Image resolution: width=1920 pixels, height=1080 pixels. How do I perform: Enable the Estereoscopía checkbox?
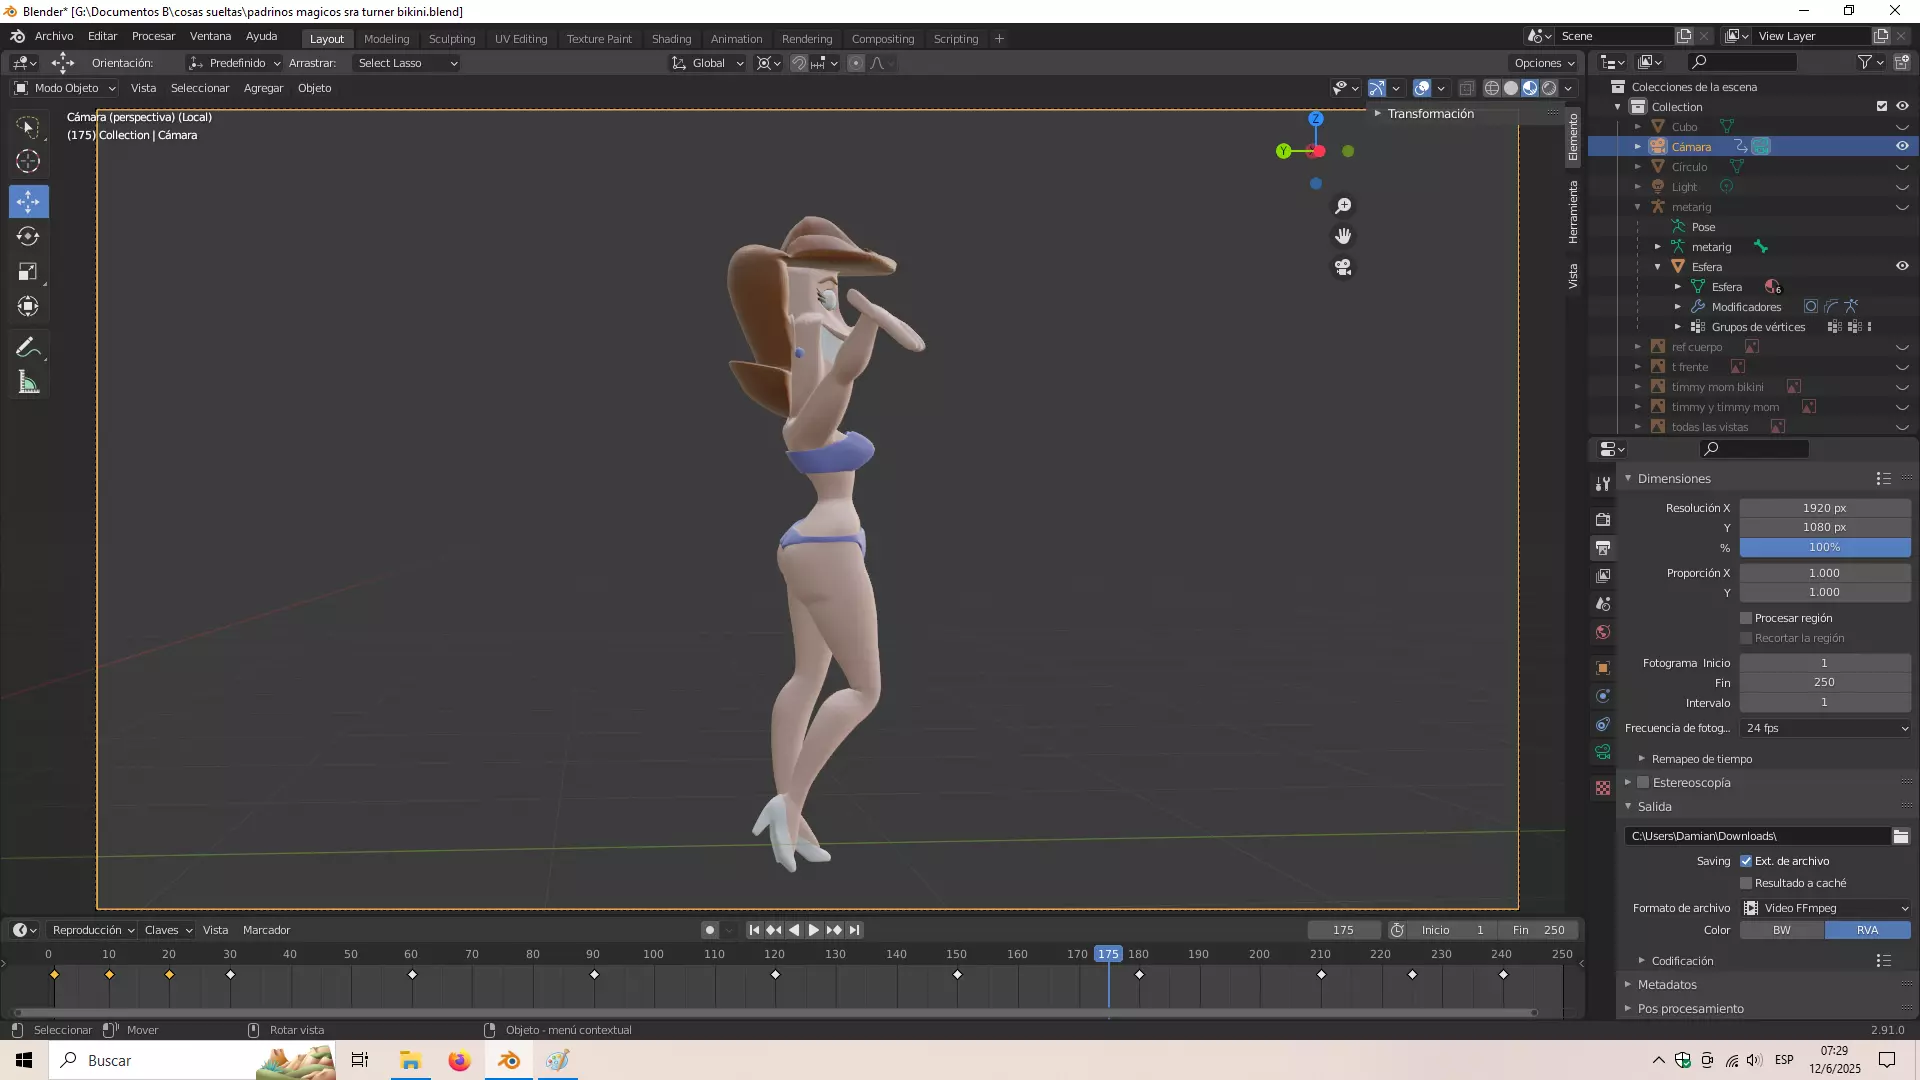[x=1643, y=783]
